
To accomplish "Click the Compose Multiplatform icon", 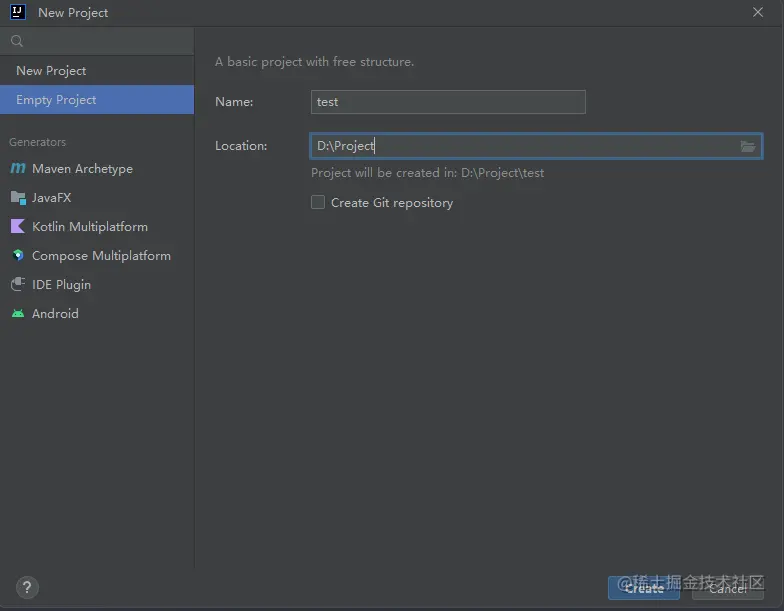I will coord(18,256).
